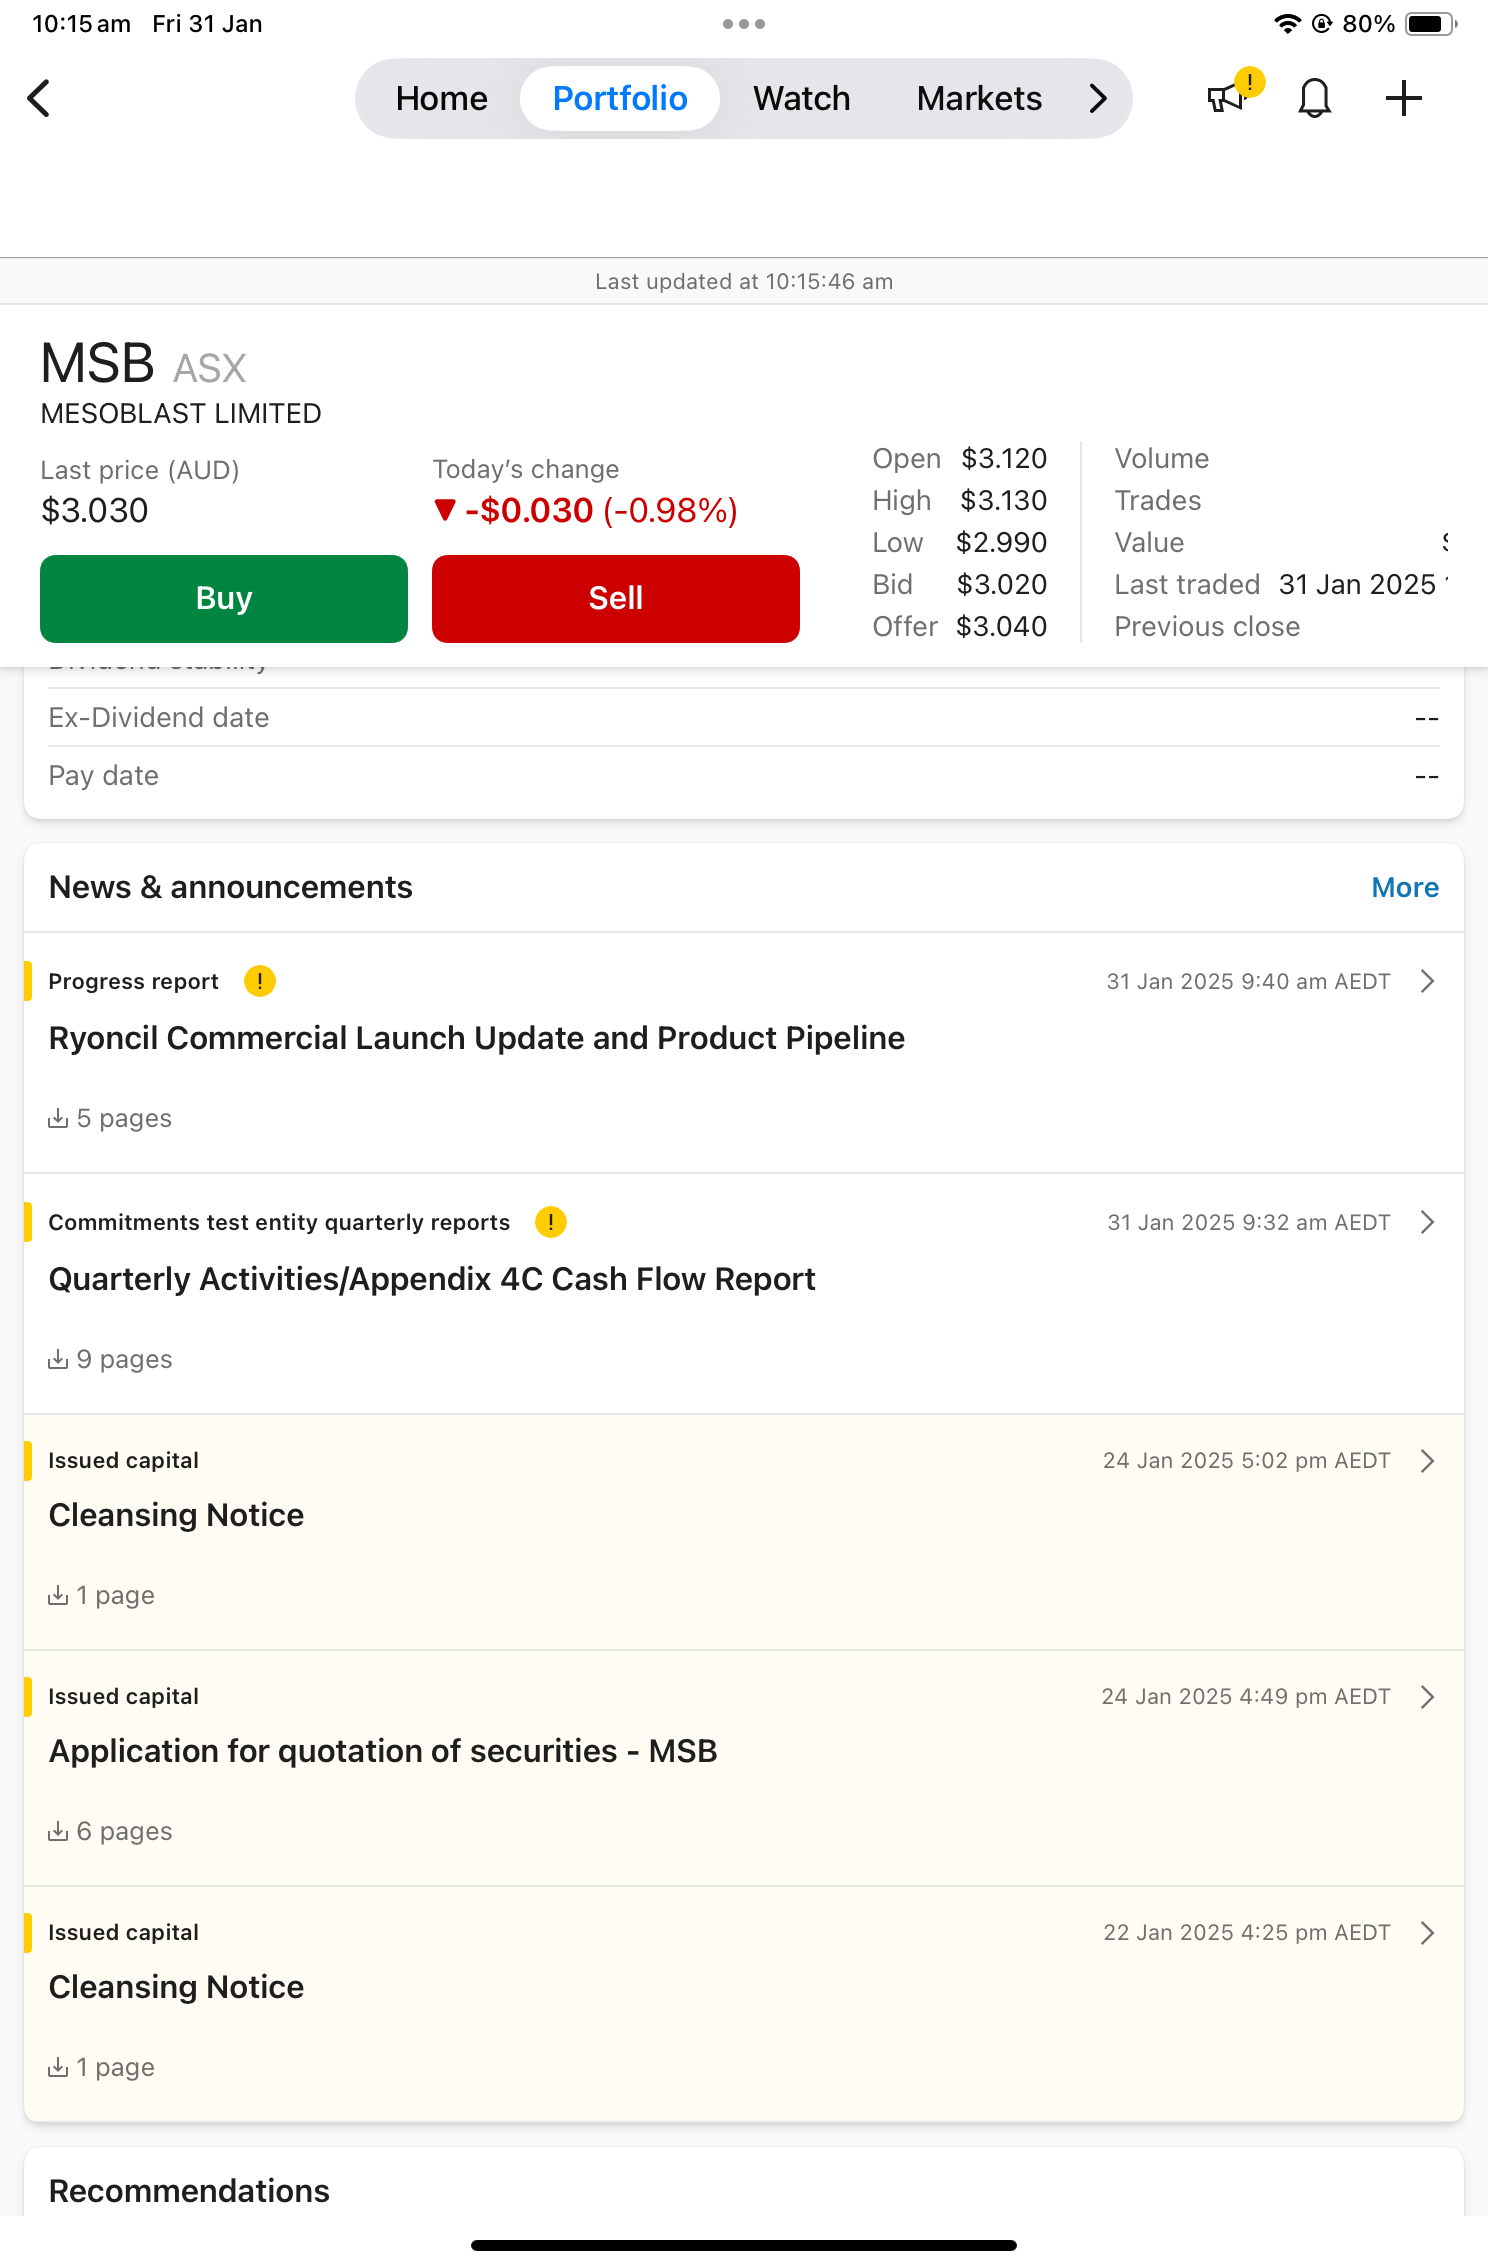Go to the Markets tab

979,98
